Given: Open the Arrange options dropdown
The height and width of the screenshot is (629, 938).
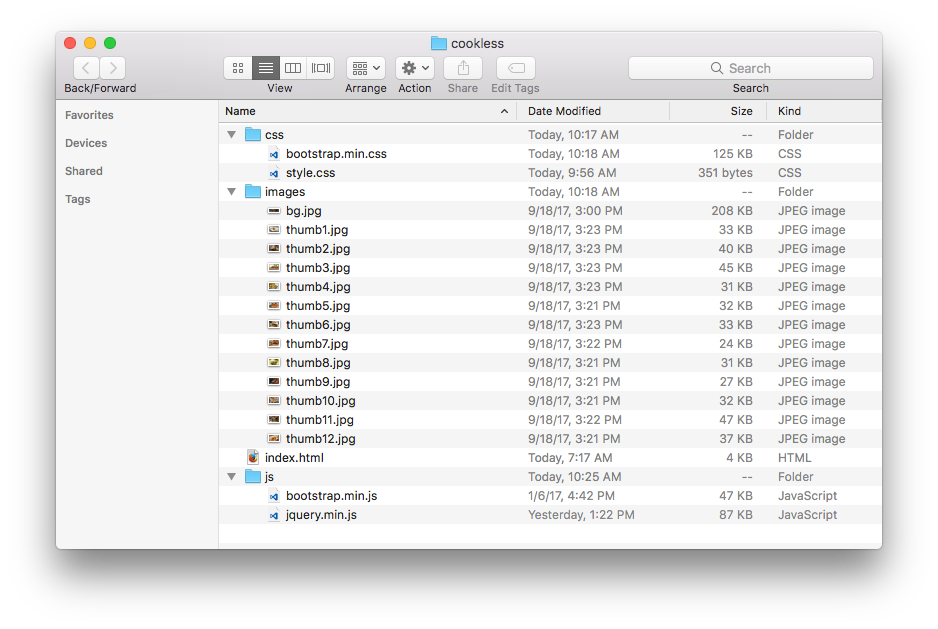Looking at the screenshot, I should pos(365,67).
